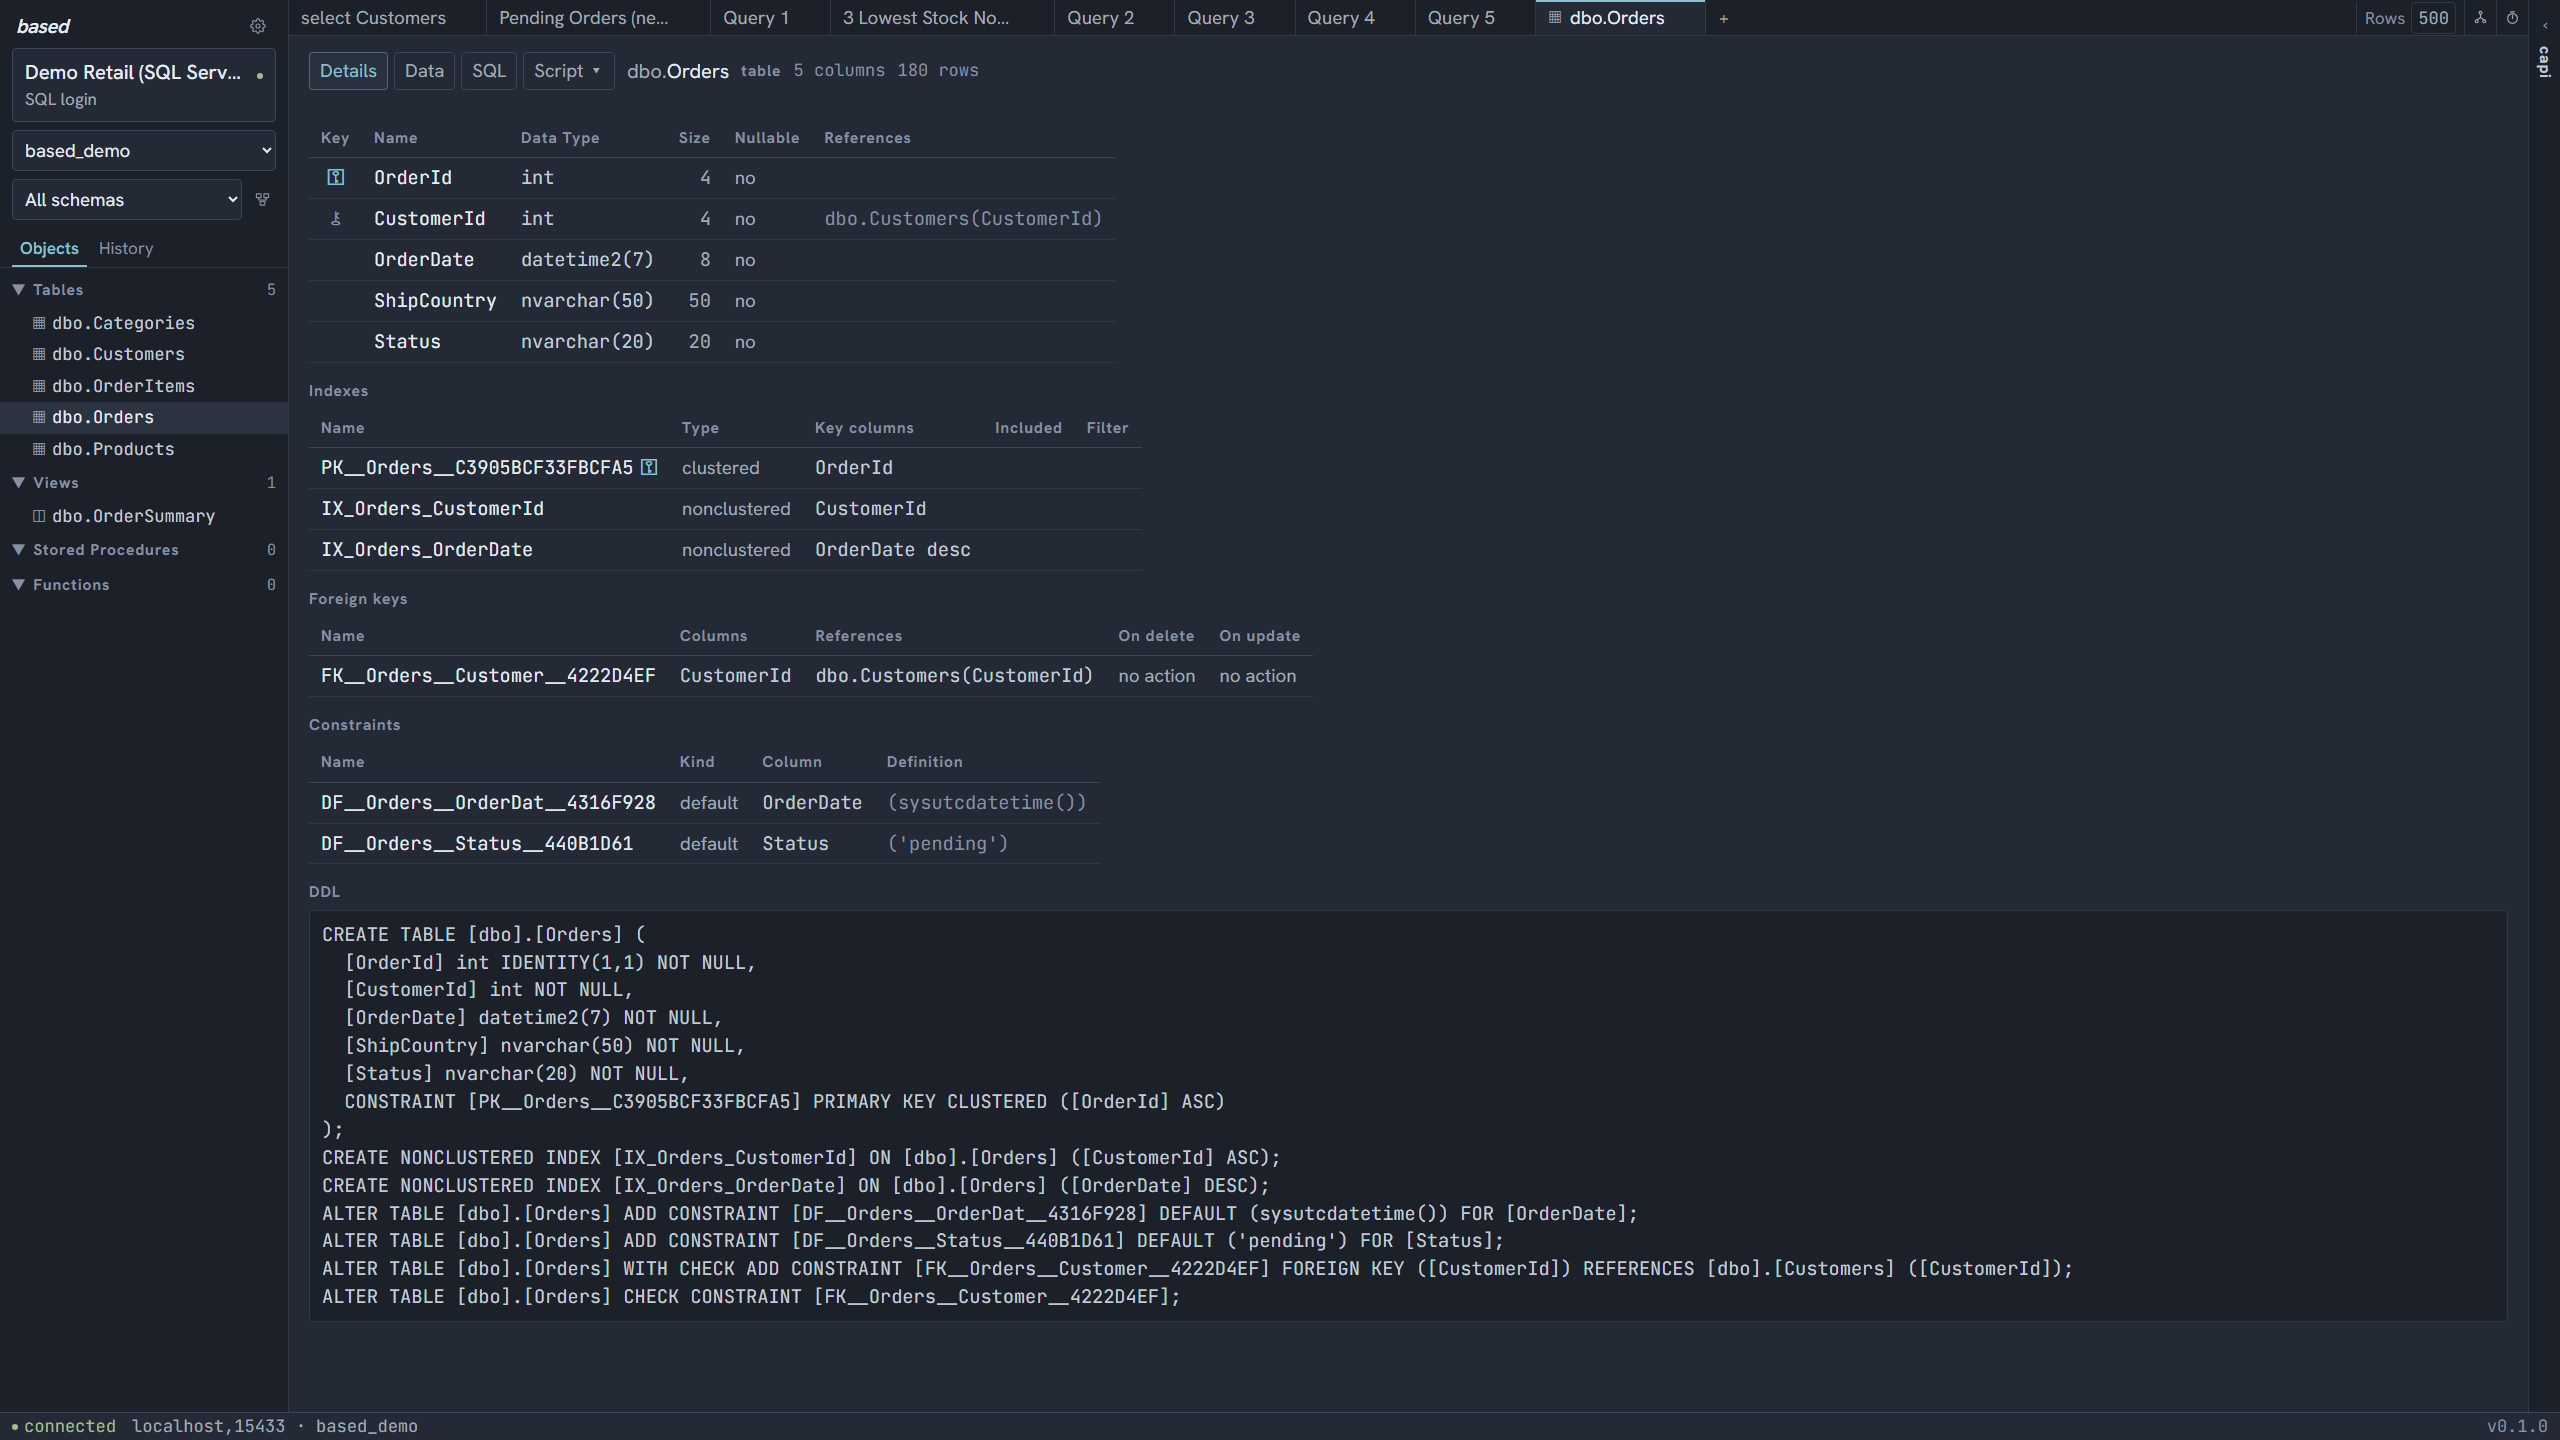Viewport: 2560px width, 1440px height.
Task: Open the History tab in sidebar
Action: [126, 248]
